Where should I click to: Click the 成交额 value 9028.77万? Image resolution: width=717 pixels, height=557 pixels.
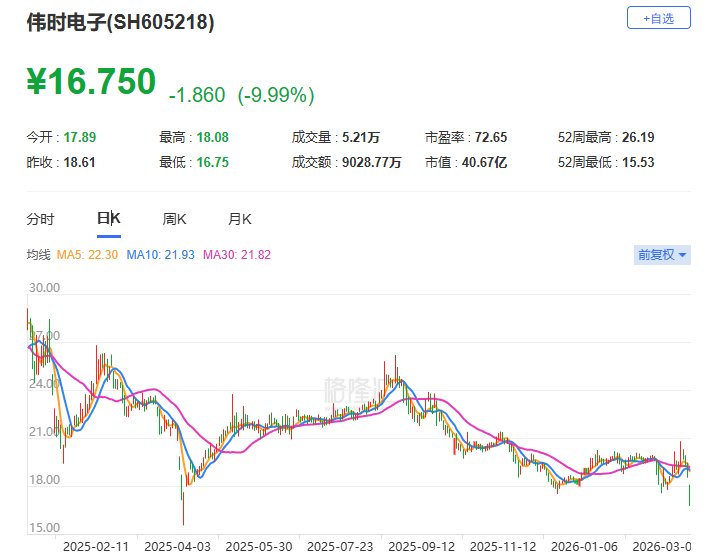(372, 162)
